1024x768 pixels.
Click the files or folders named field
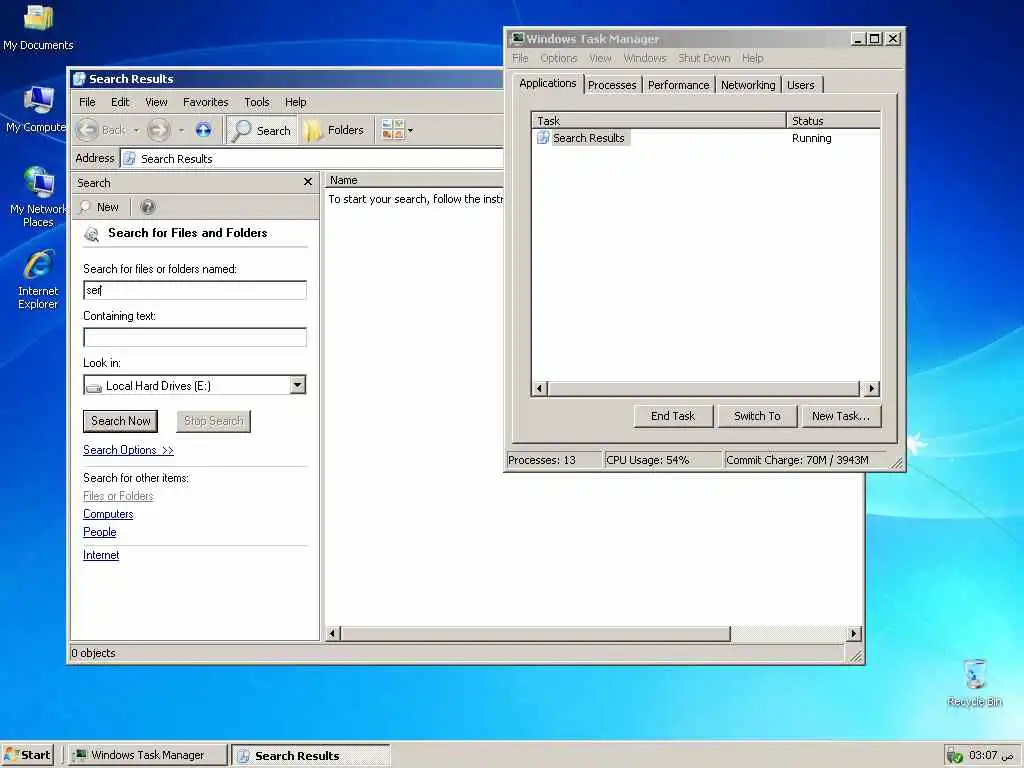pyautogui.click(x=195, y=290)
